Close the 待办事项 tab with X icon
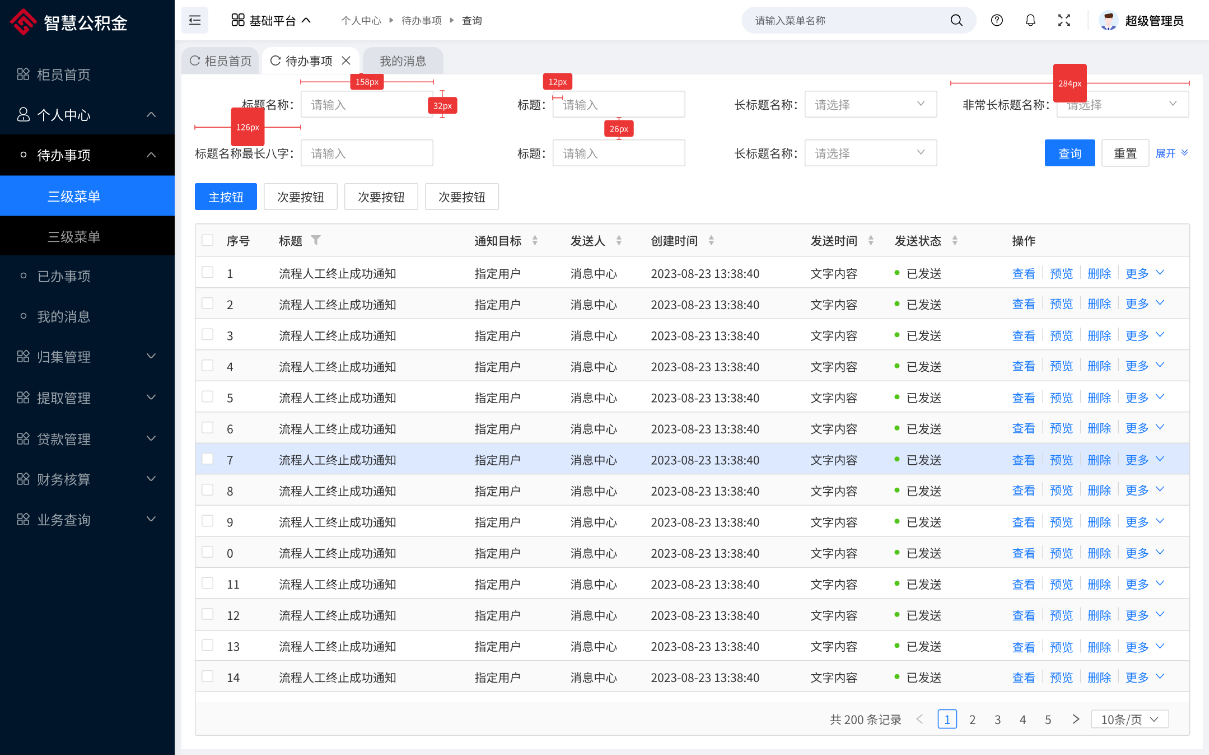 pos(346,61)
